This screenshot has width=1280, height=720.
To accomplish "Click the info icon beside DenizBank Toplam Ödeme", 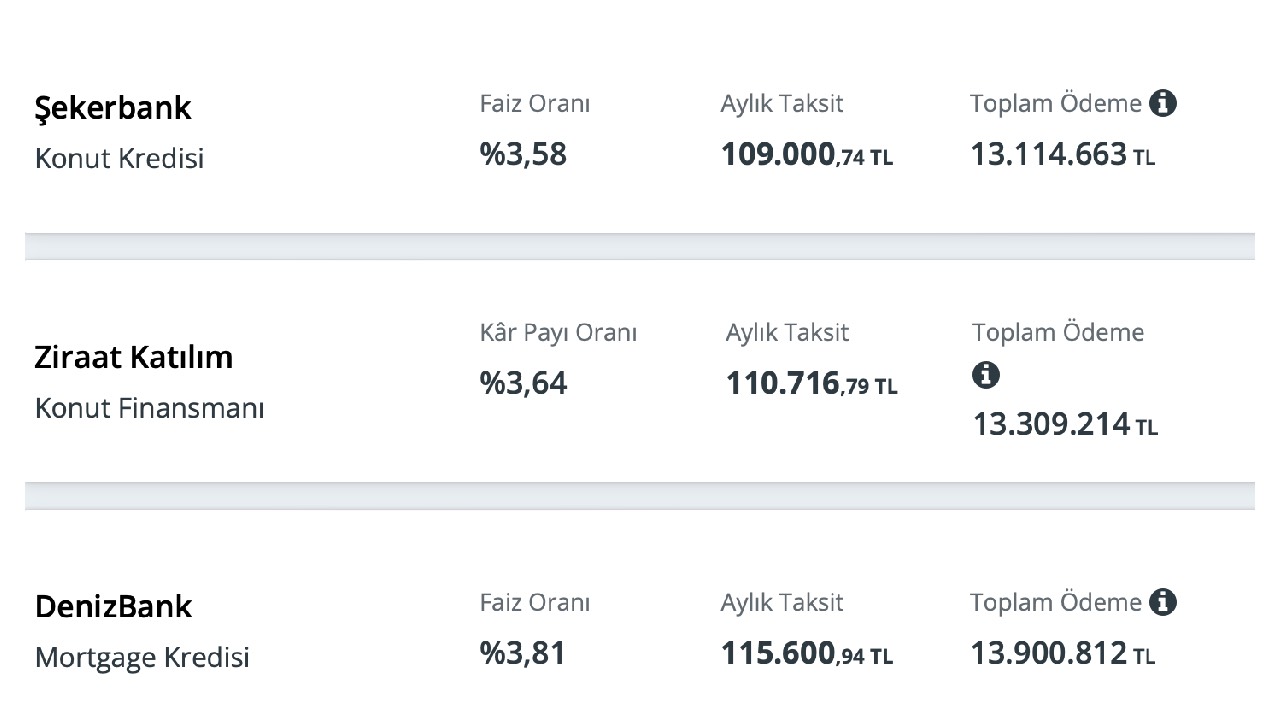I will pos(1162,602).
